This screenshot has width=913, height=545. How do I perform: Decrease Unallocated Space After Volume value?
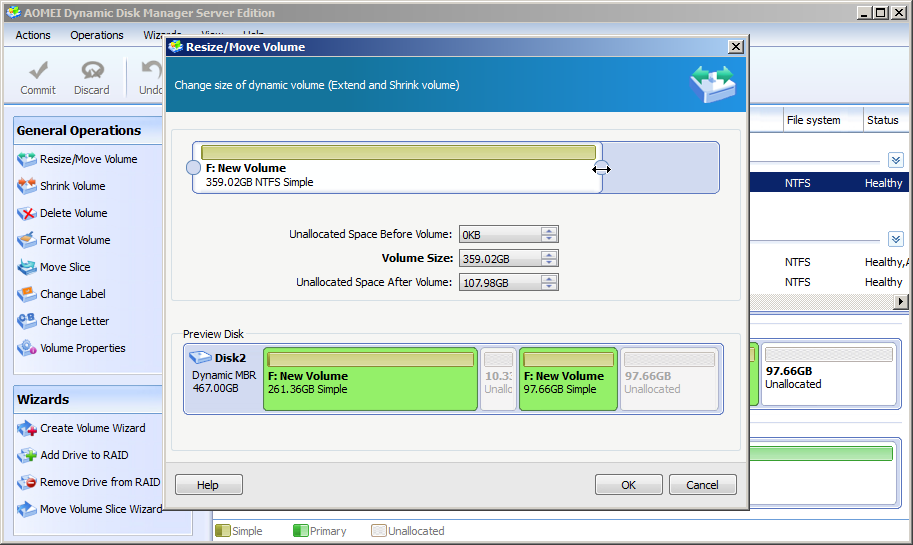pos(548,286)
